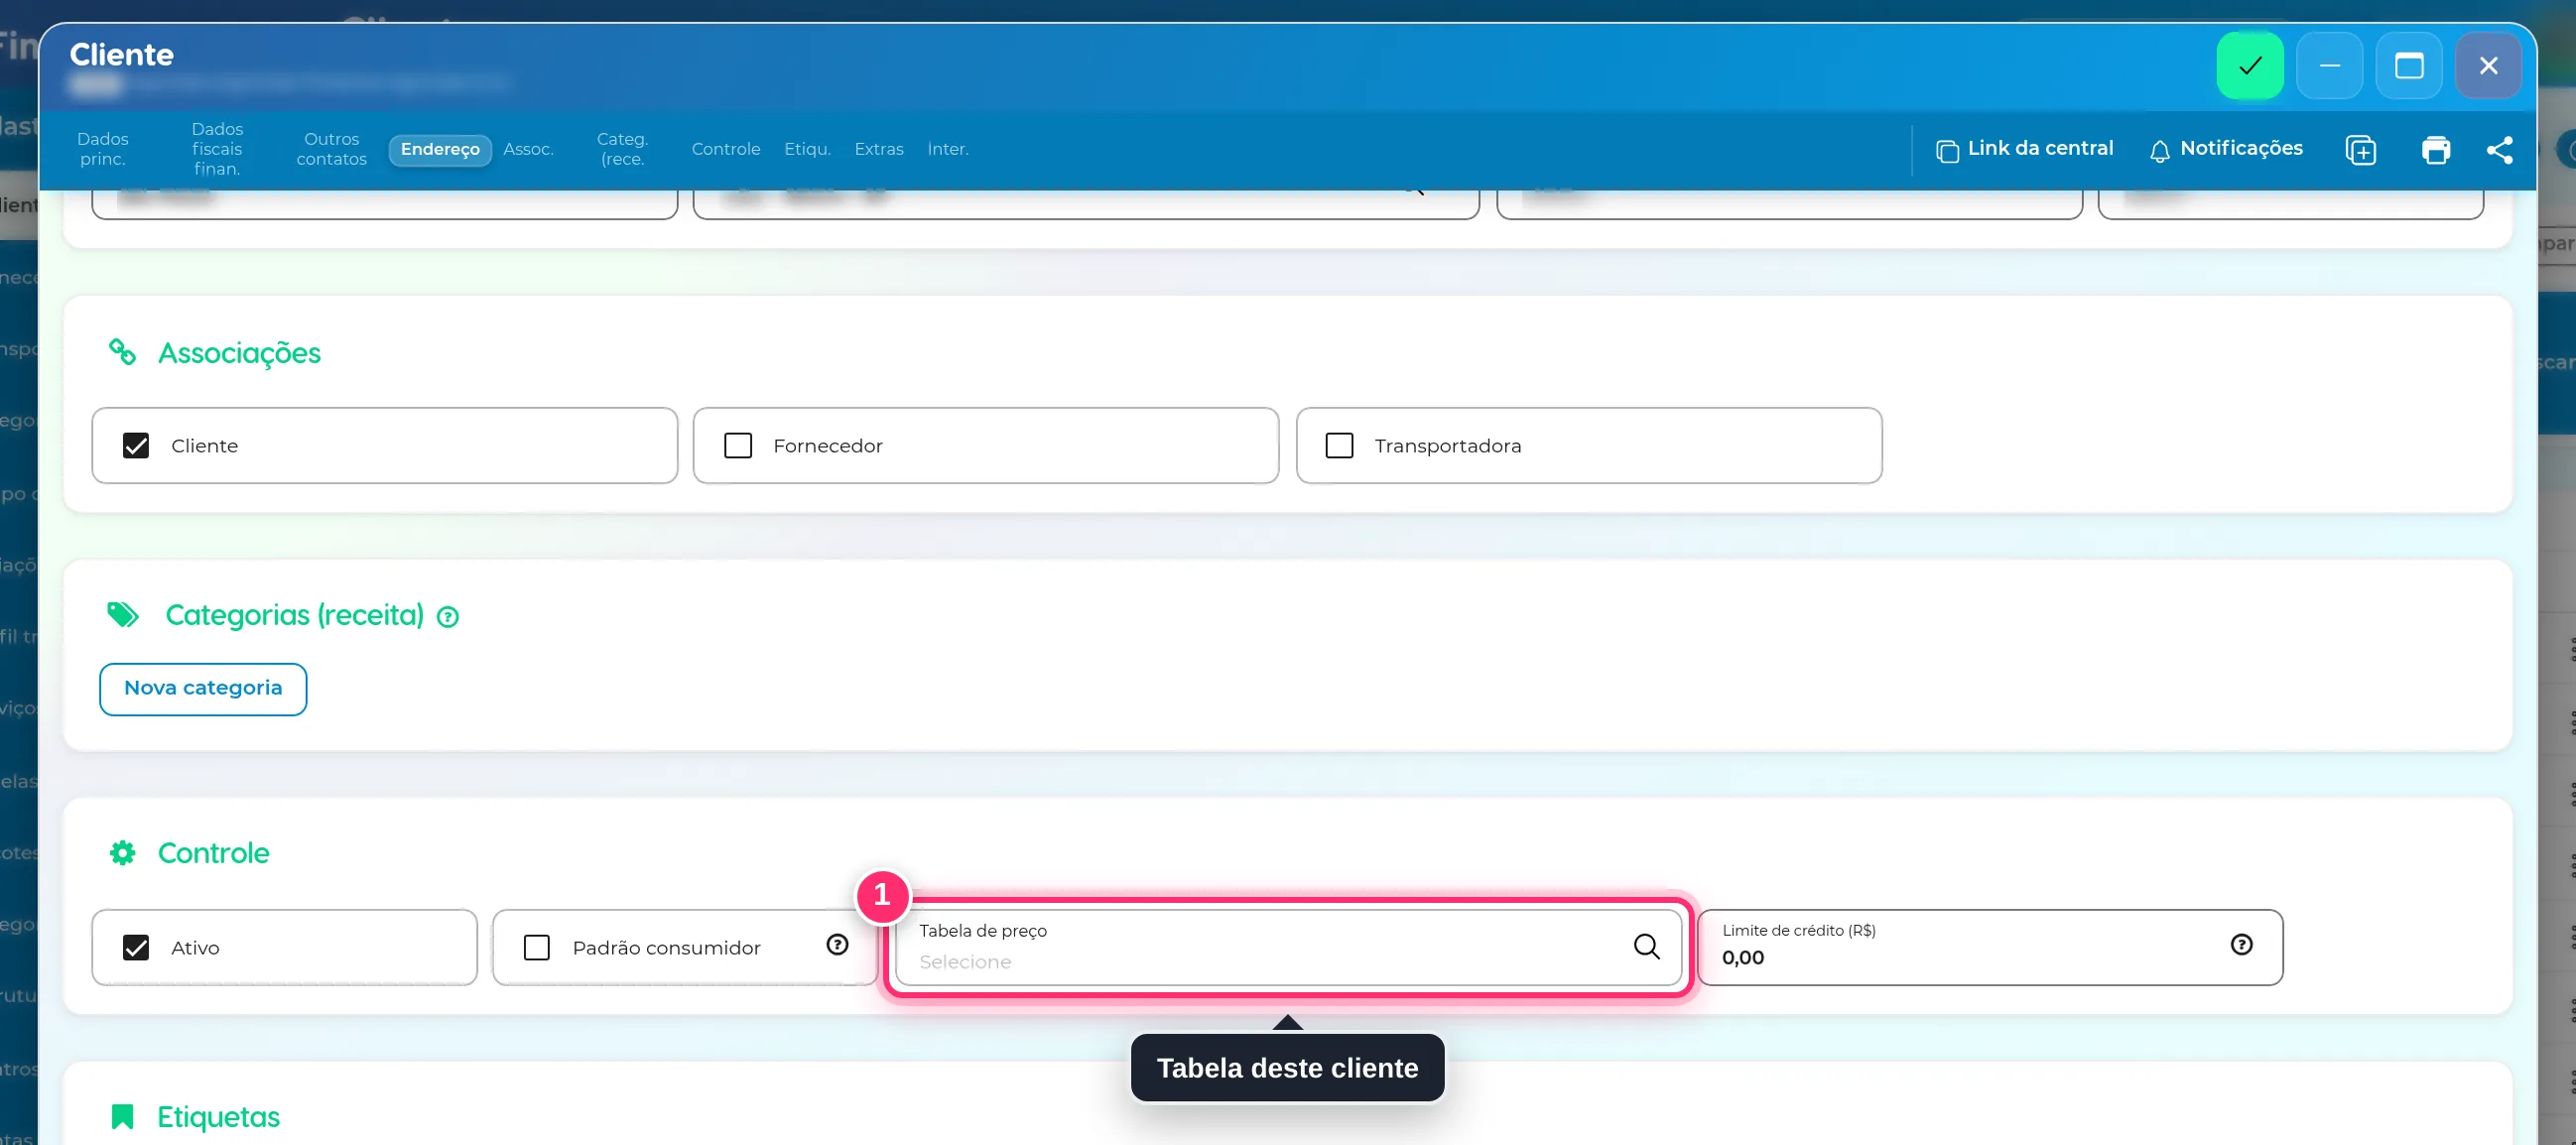Screen dimensions: 2576x1145
Task: Click search magnifier in Tabela de preço
Action: click(1646, 946)
